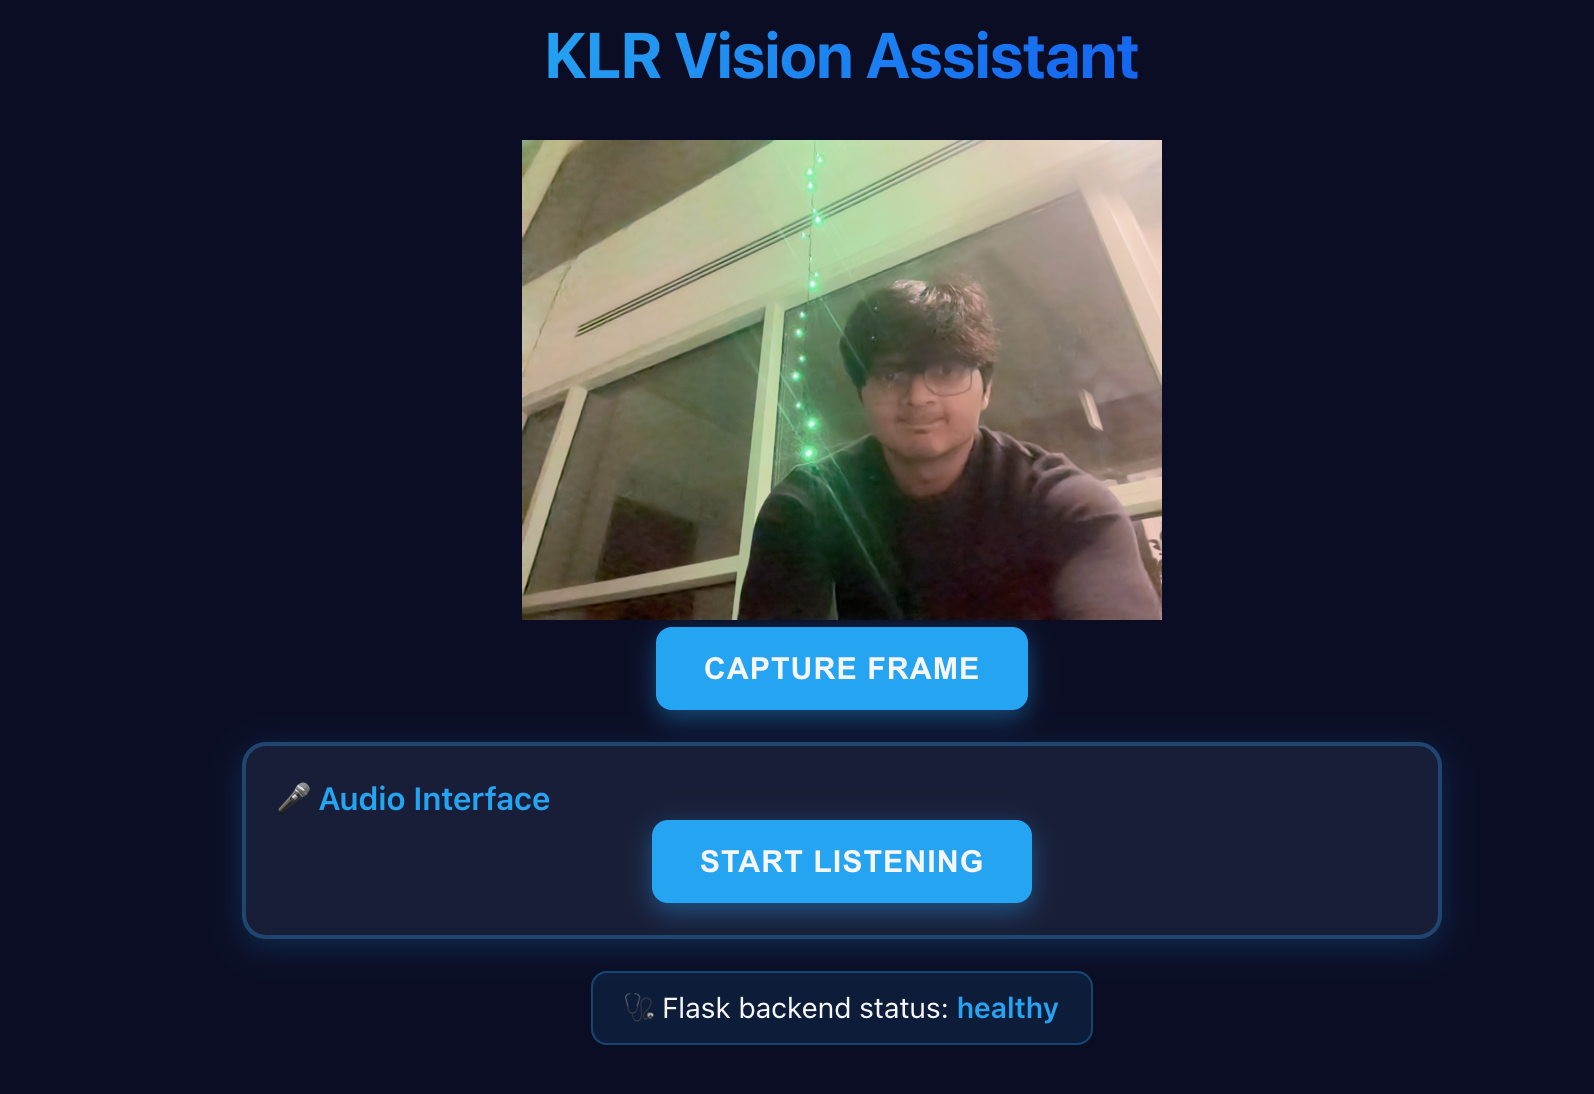Click the word Interface in panel heading

point(481,799)
